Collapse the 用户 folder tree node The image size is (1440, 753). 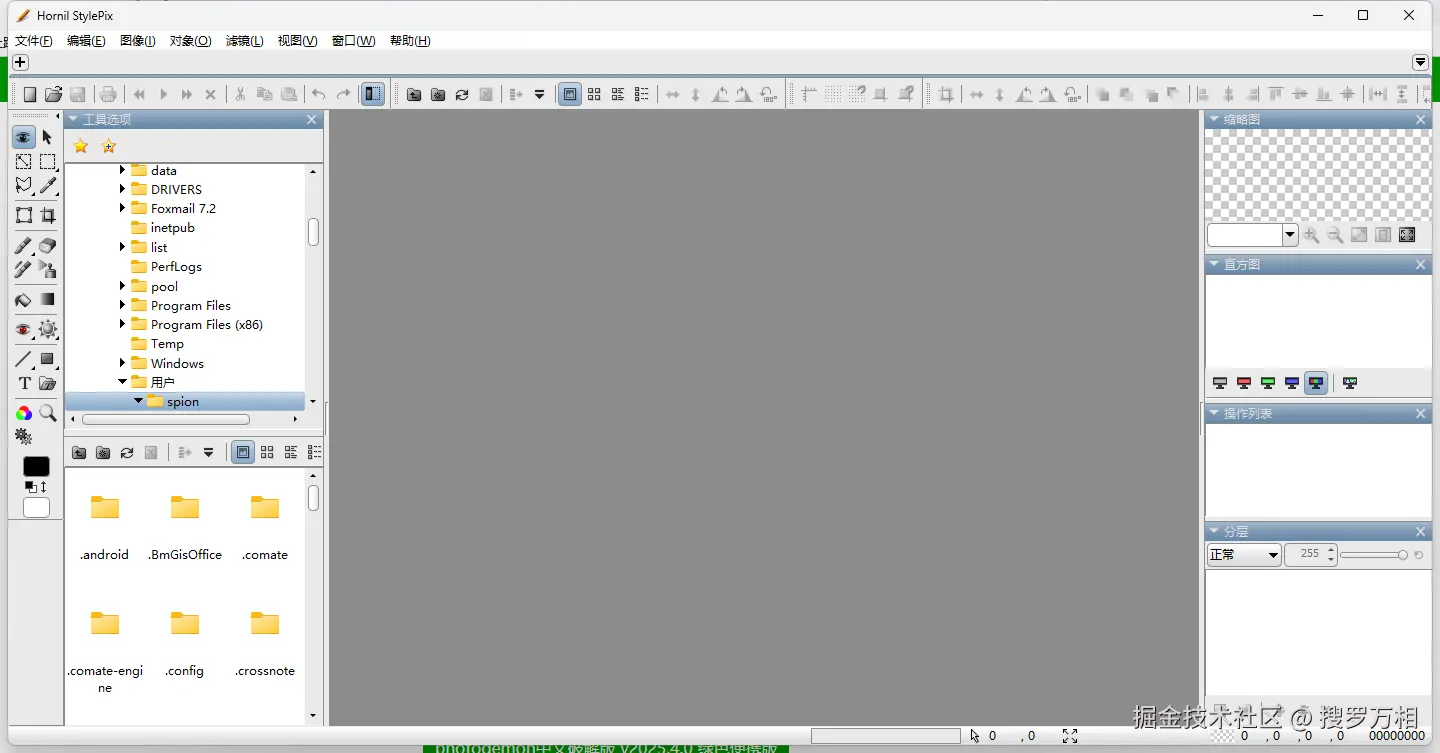point(123,382)
